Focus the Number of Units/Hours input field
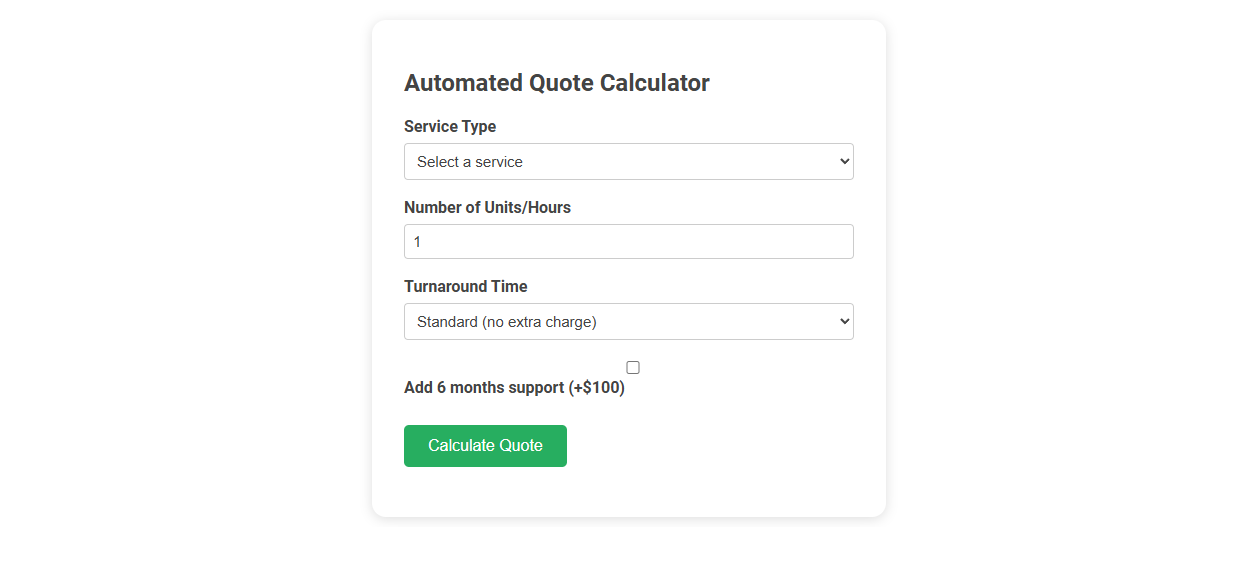The height and width of the screenshot is (577, 1248). coord(628,241)
